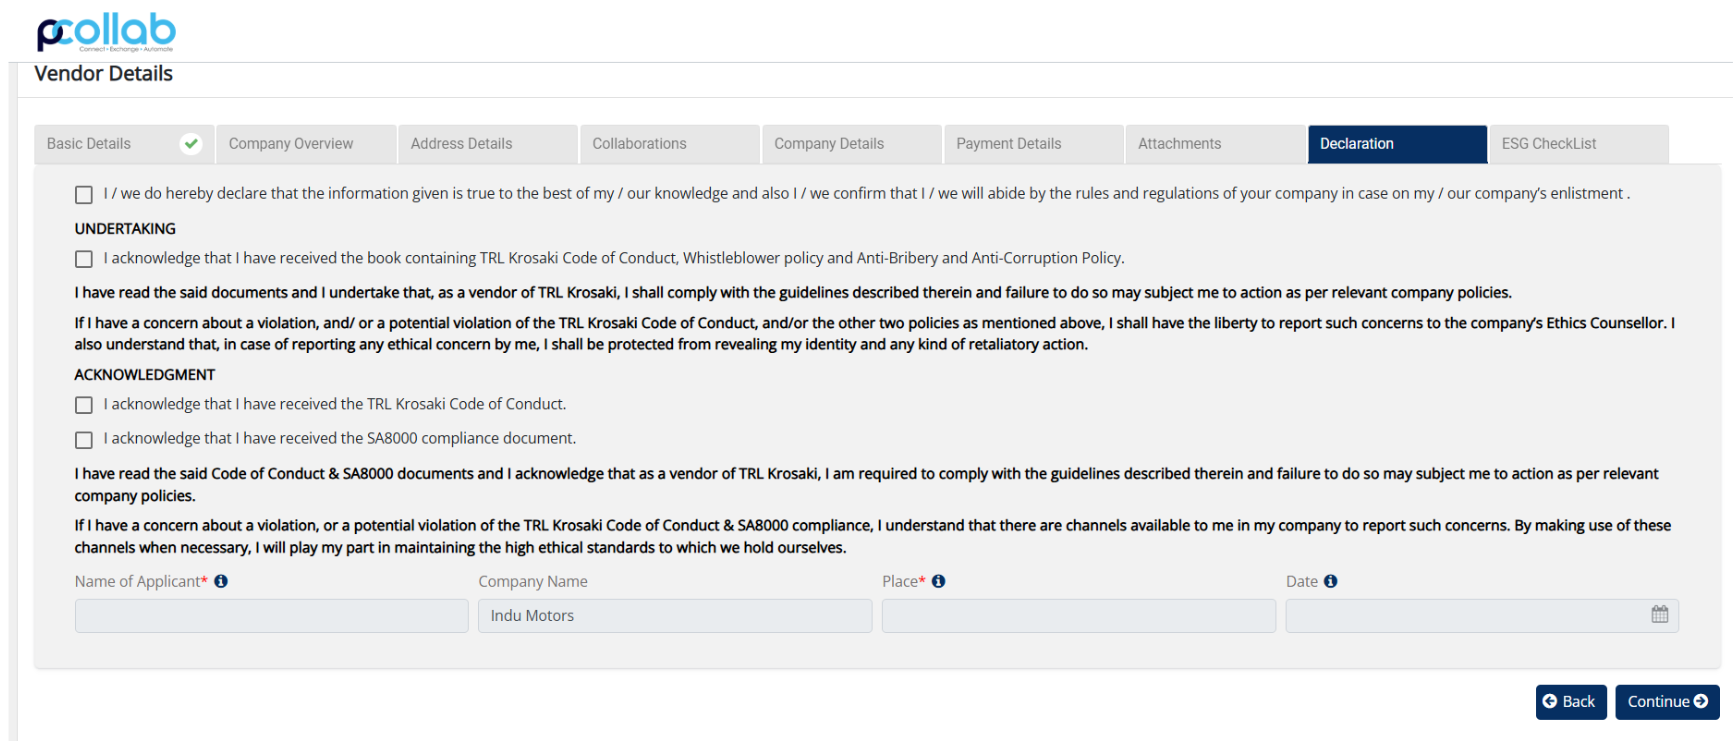Go to the Address Details tab
Image resolution: width=1735 pixels, height=741 pixels.
tap(488, 144)
